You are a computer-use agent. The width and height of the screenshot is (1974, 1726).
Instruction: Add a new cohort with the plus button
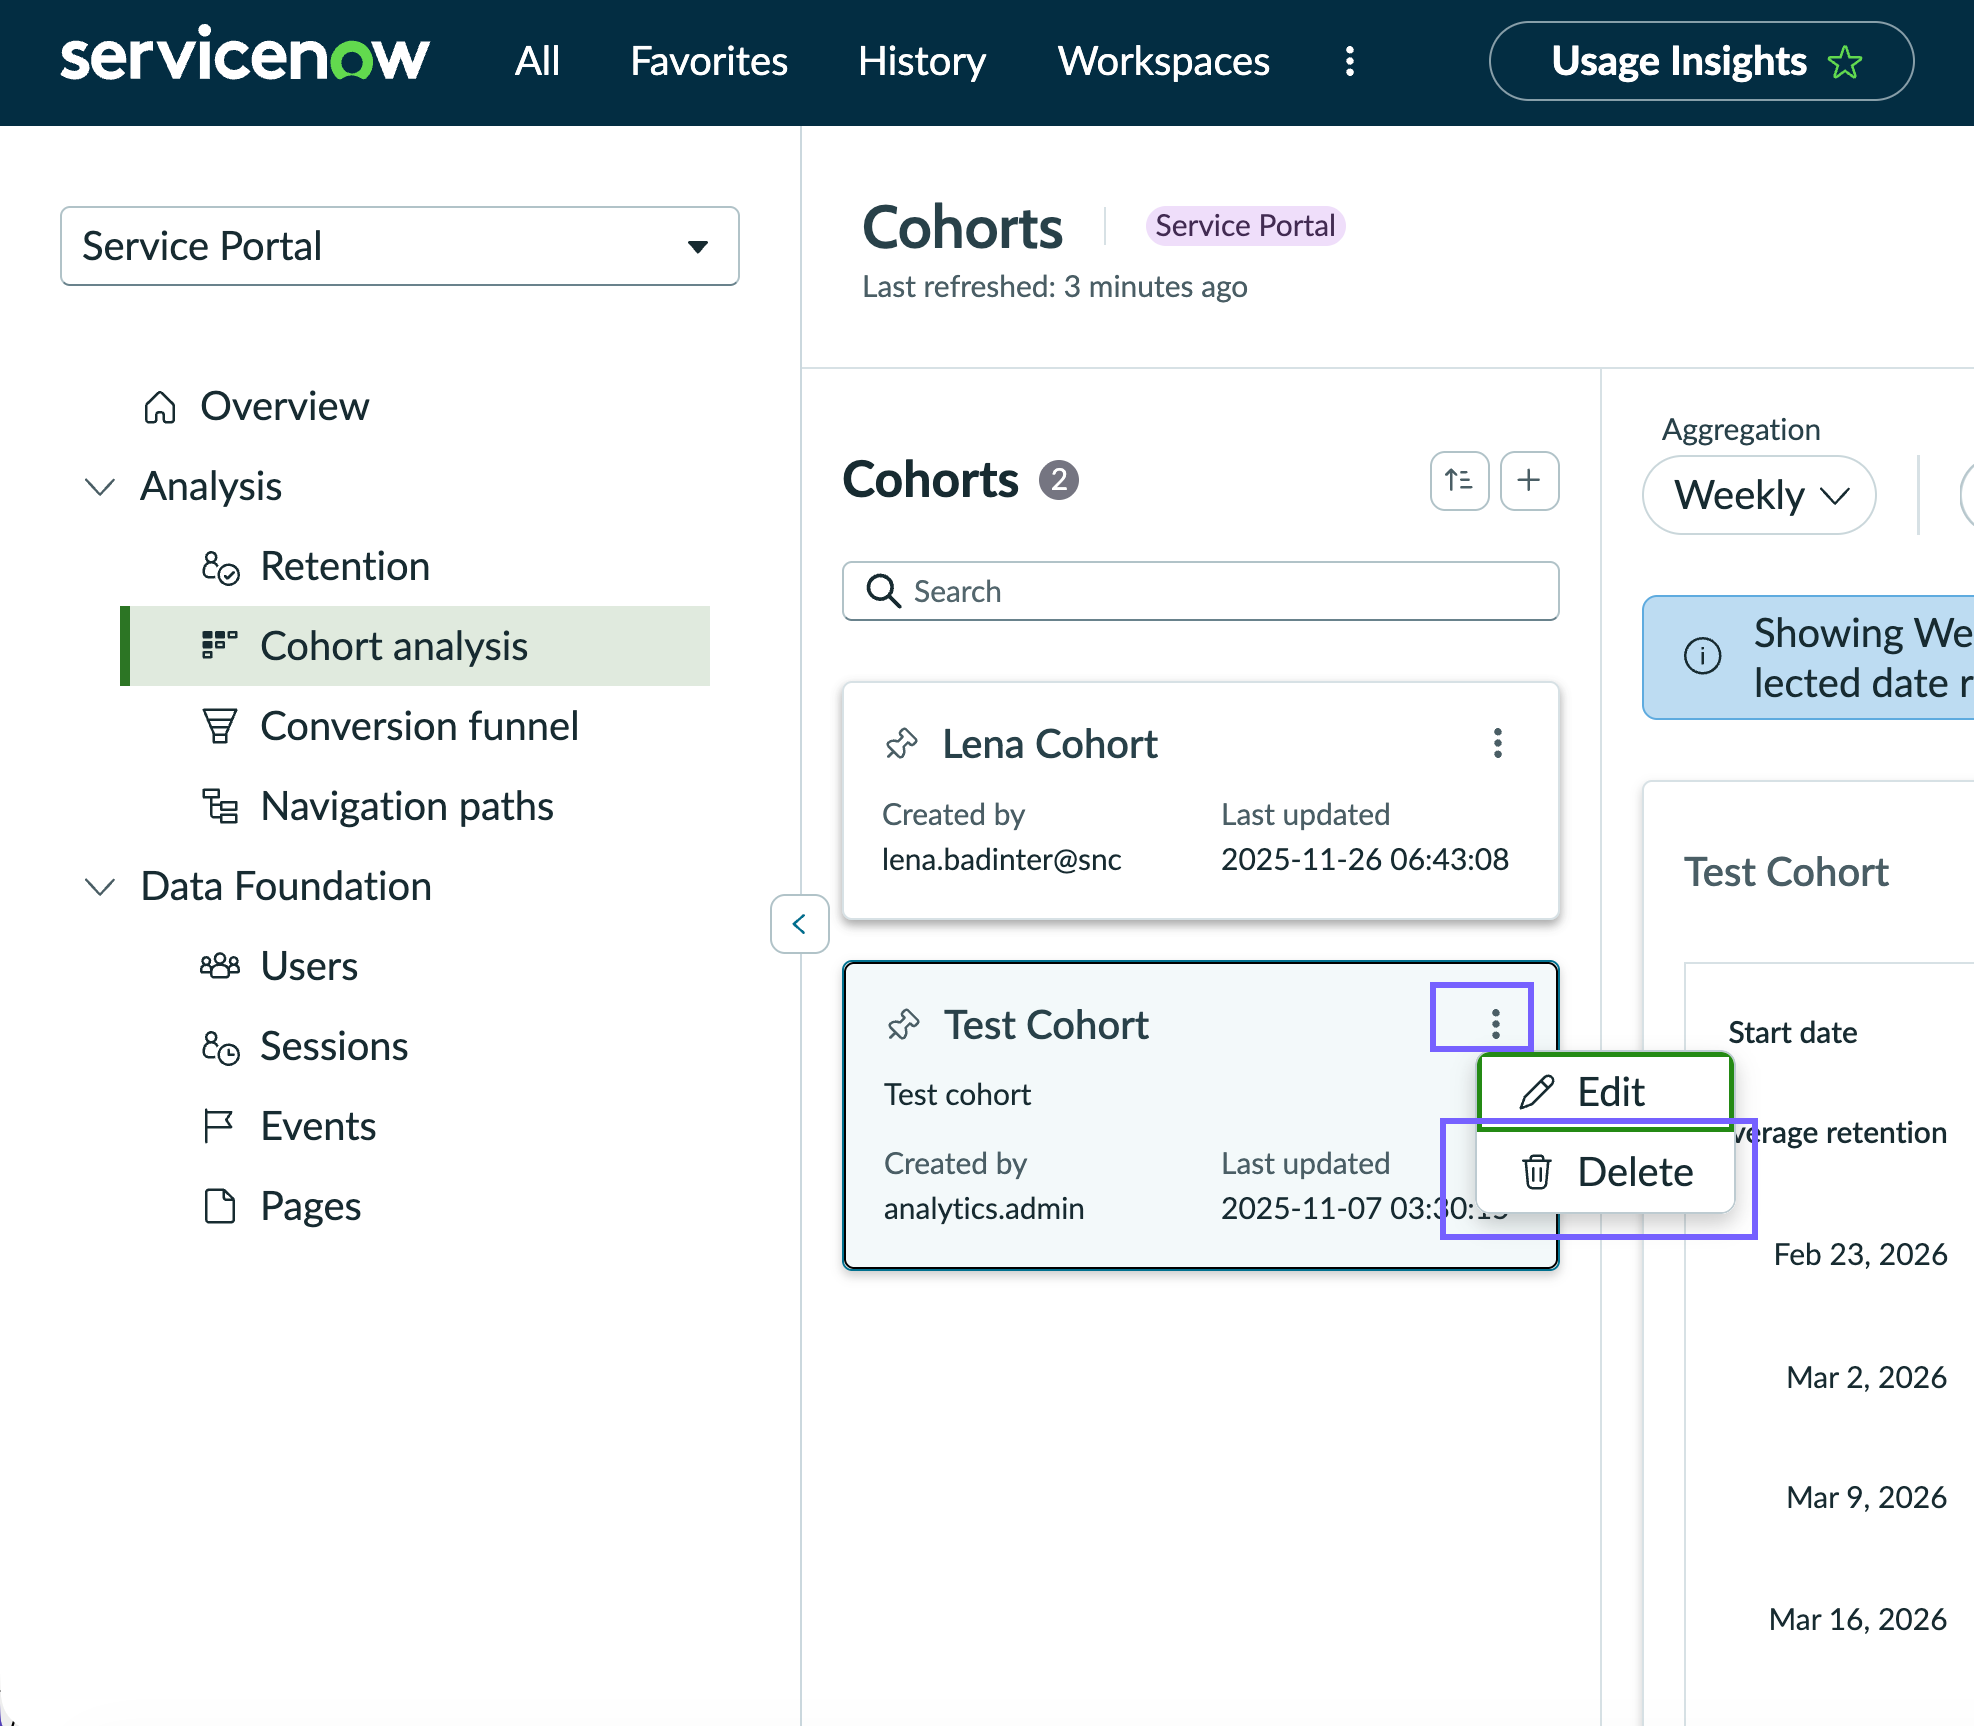coord(1529,481)
